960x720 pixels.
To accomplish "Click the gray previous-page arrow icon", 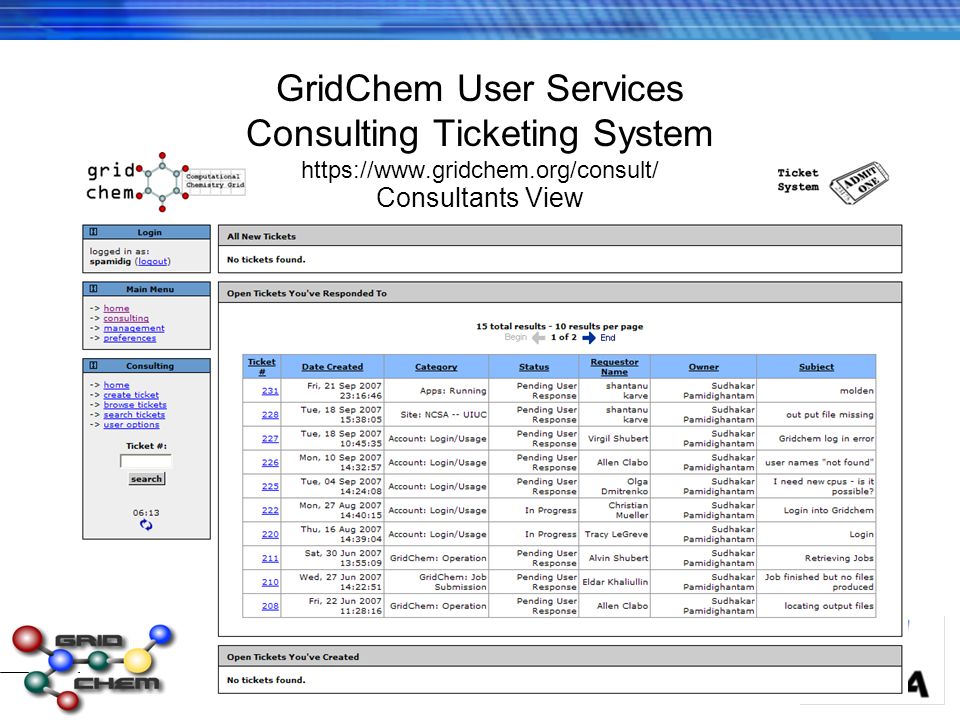I will (x=539, y=337).
